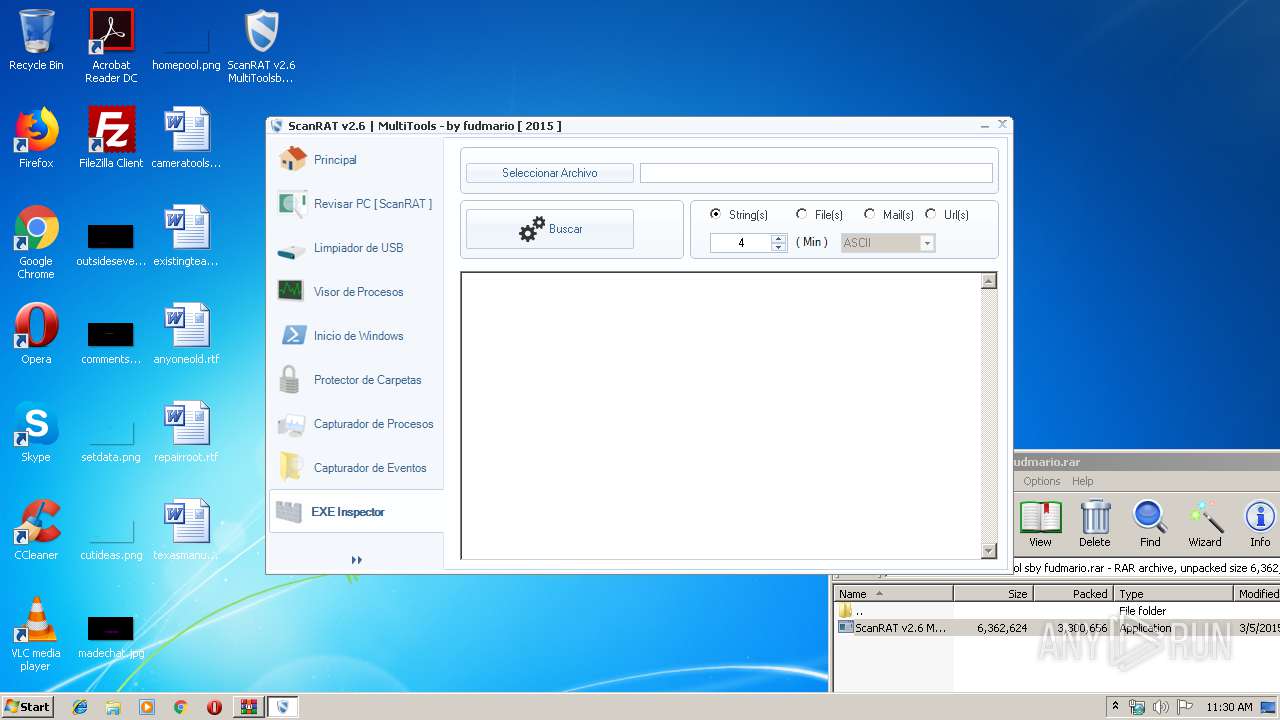This screenshot has width=1280, height=720.
Task: Click View in WinRAR toolbar
Action: [x=1041, y=524]
